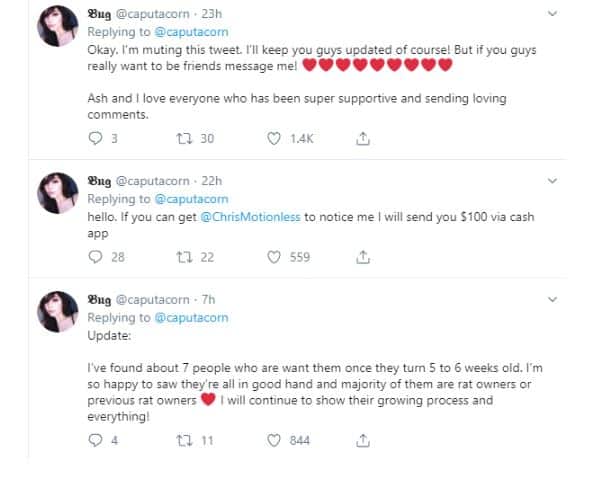Image resolution: width=607 pixels, height=502 pixels.
Task: Click @caputacorn reply link in the 23h tweet
Action: 192,32
